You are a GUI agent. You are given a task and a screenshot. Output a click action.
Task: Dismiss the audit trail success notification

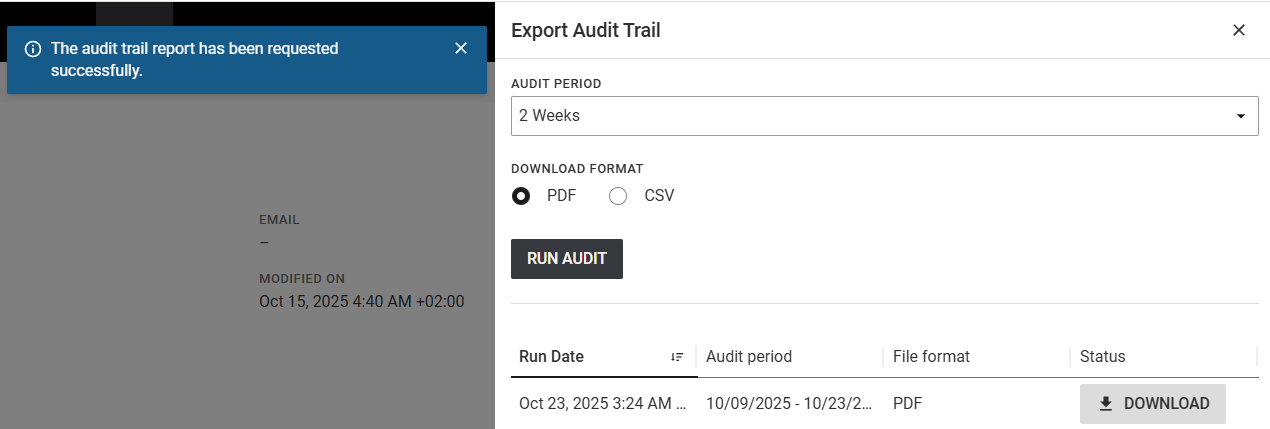coord(461,48)
